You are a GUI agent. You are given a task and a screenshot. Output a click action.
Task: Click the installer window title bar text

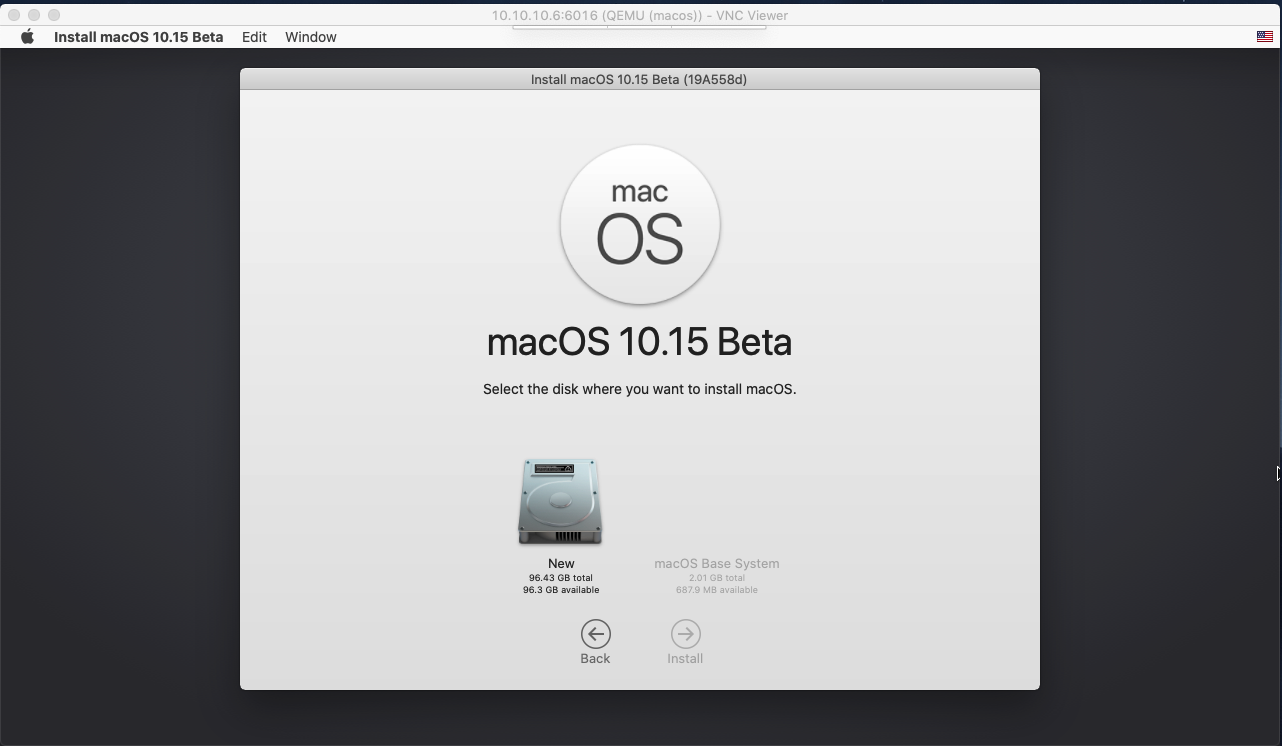pyautogui.click(x=639, y=79)
